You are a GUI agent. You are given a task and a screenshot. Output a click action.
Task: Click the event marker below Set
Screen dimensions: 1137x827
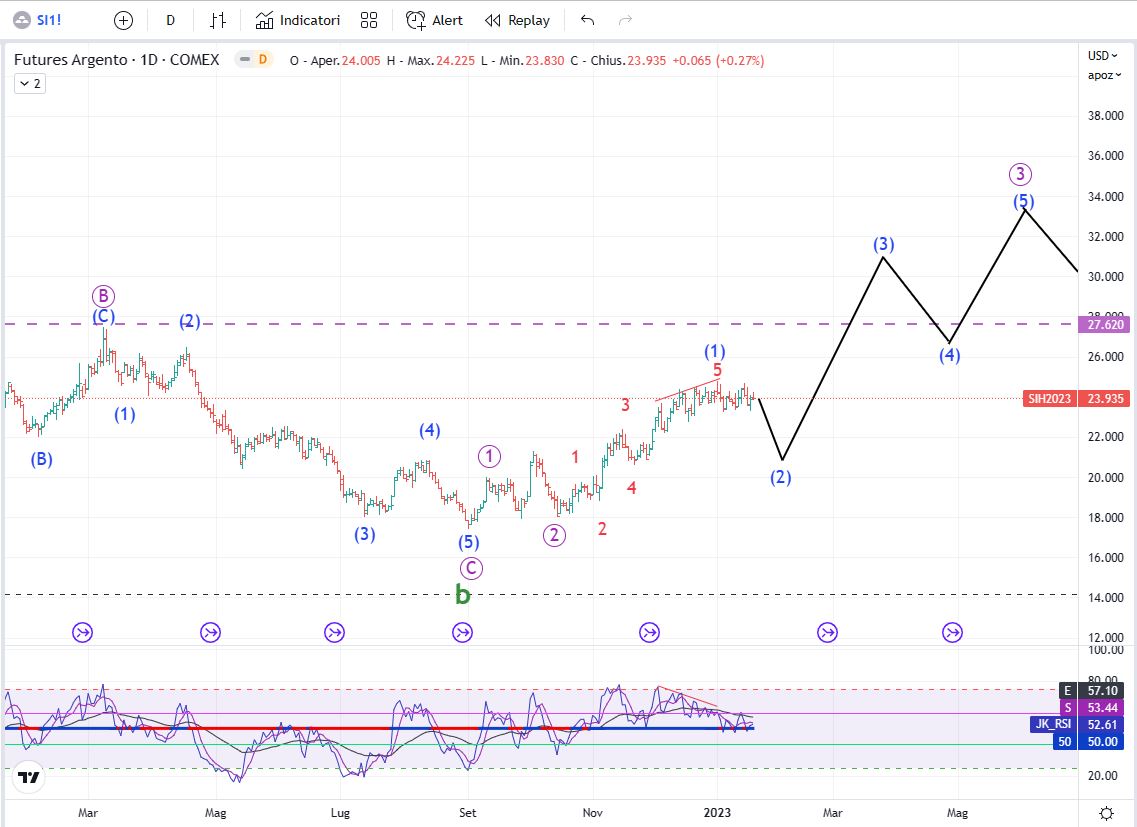pos(462,632)
